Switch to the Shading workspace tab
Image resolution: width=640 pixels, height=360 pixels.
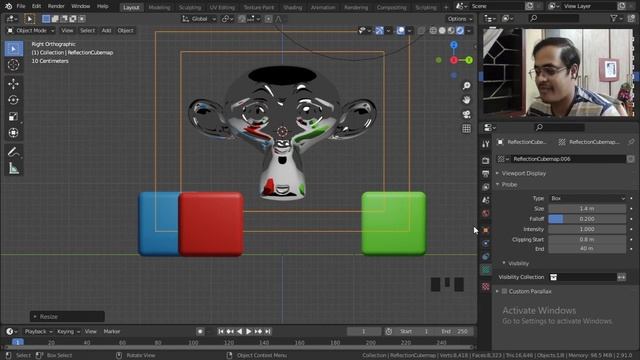293,7
